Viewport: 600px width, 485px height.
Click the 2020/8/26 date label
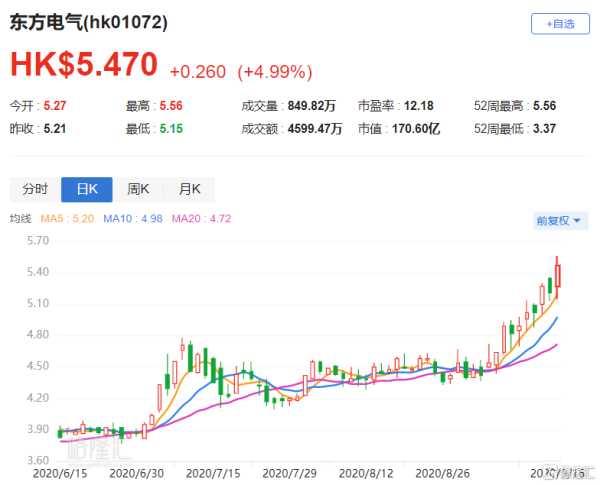point(443,474)
